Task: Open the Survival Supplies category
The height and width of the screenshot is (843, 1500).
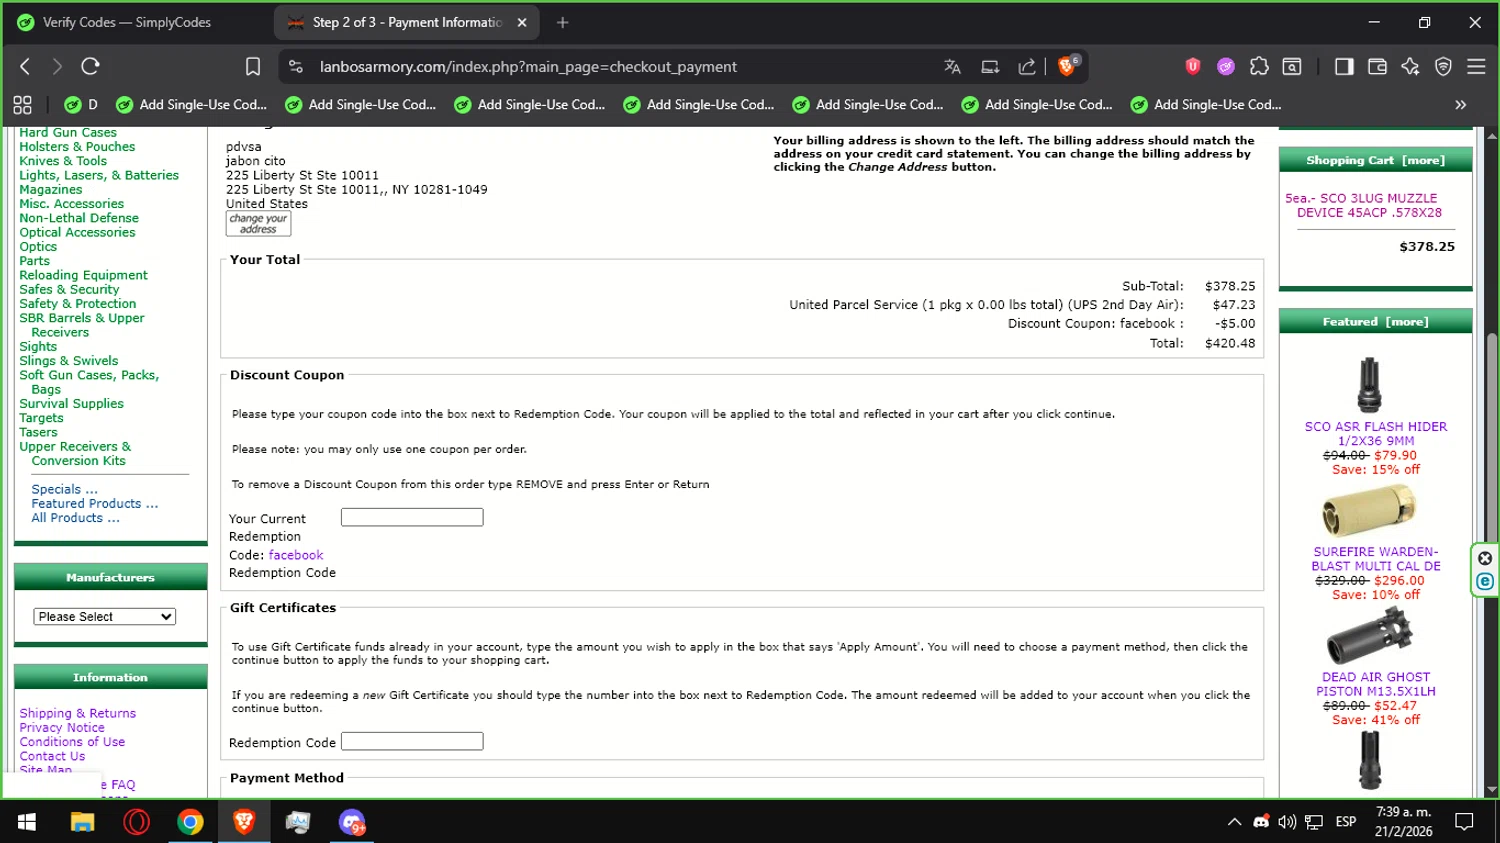Action: (x=71, y=404)
